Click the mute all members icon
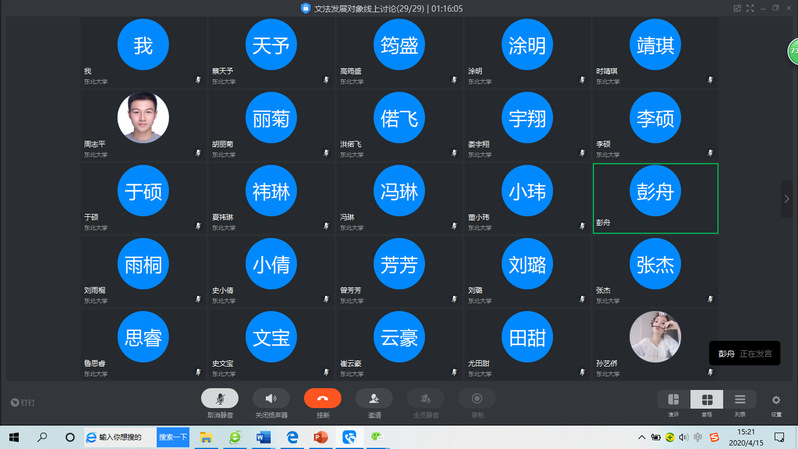 click(425, 399)
